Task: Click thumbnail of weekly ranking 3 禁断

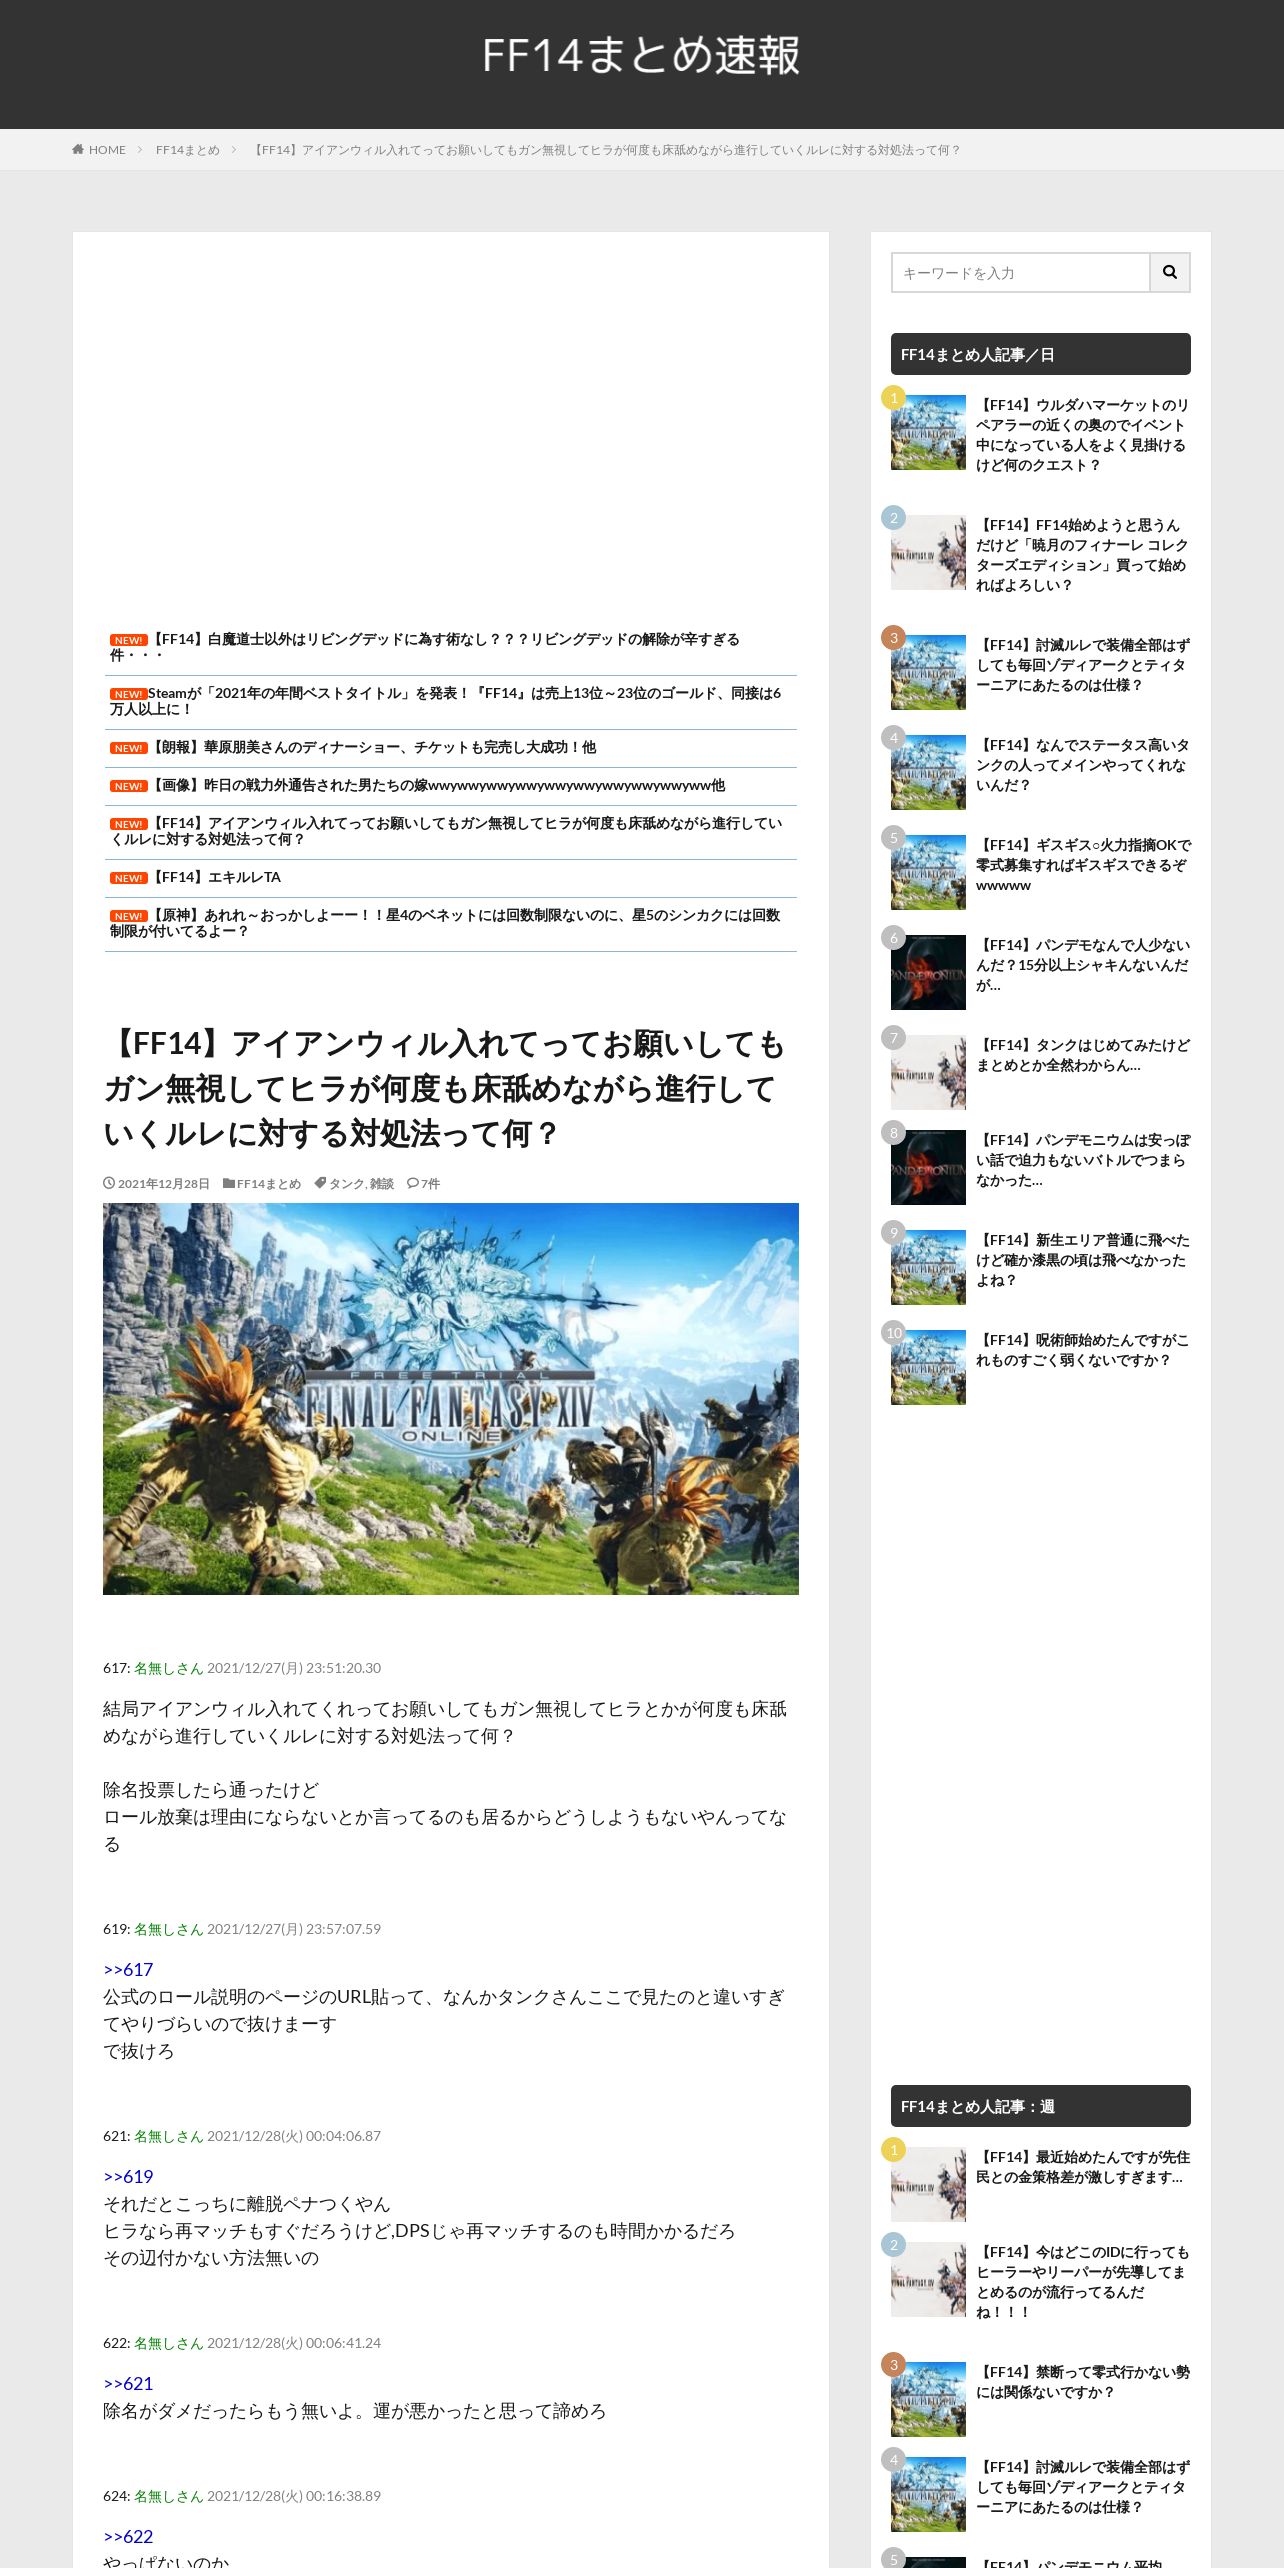Action: [928, 2399]
